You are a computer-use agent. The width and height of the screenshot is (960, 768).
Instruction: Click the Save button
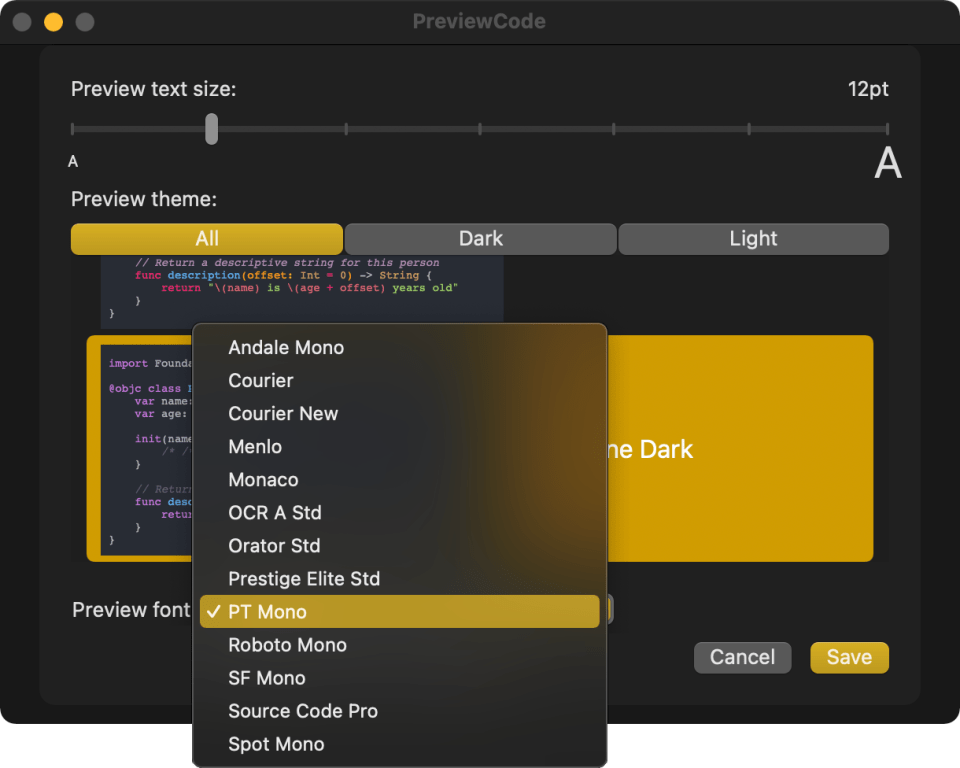[849, 657]
